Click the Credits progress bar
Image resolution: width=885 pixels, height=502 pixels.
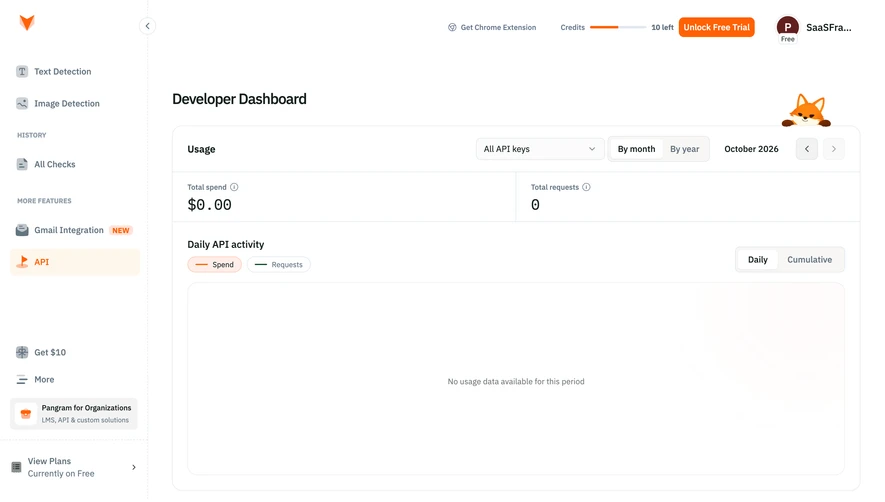[x=617, y=27]
